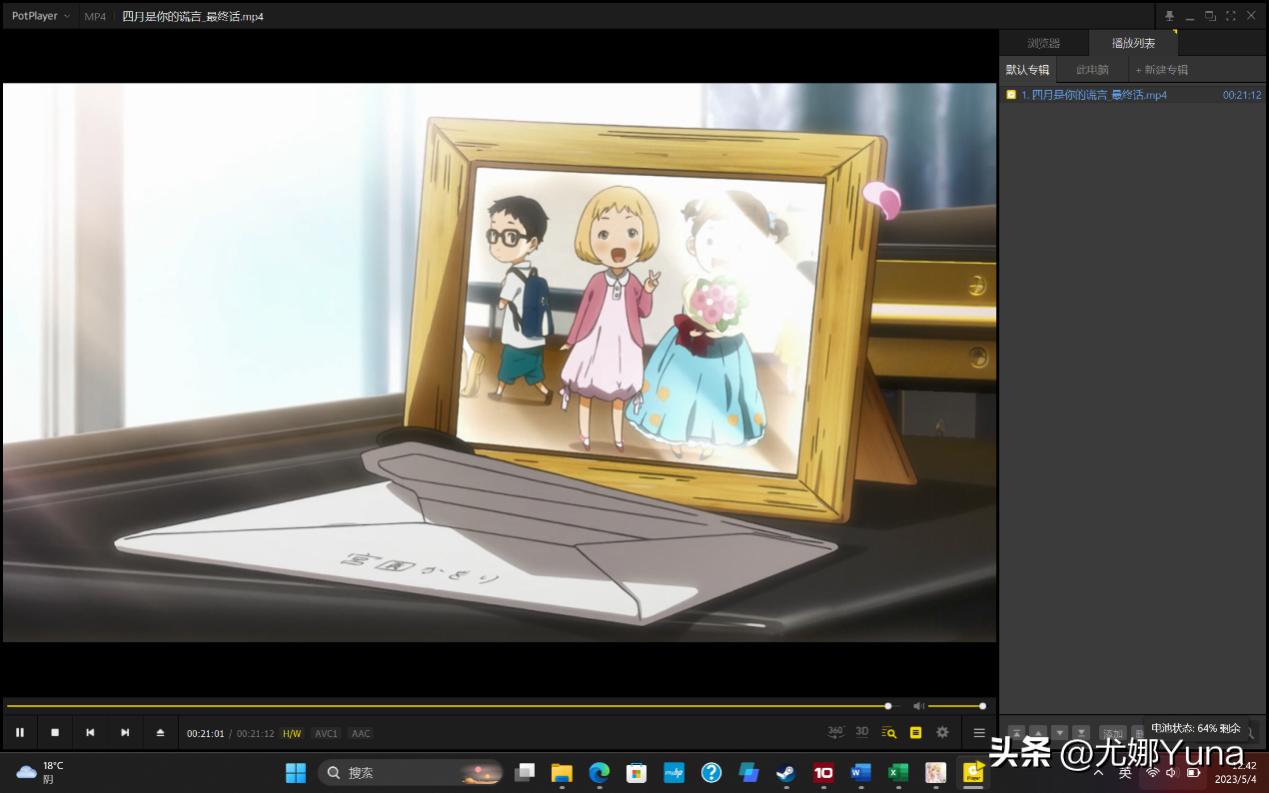Image resolution: width=1269 pixels, height=793 pixels.
Task: Click the MP4 format label in title bar
Action: pyautogui.click(x=95, y=16)
